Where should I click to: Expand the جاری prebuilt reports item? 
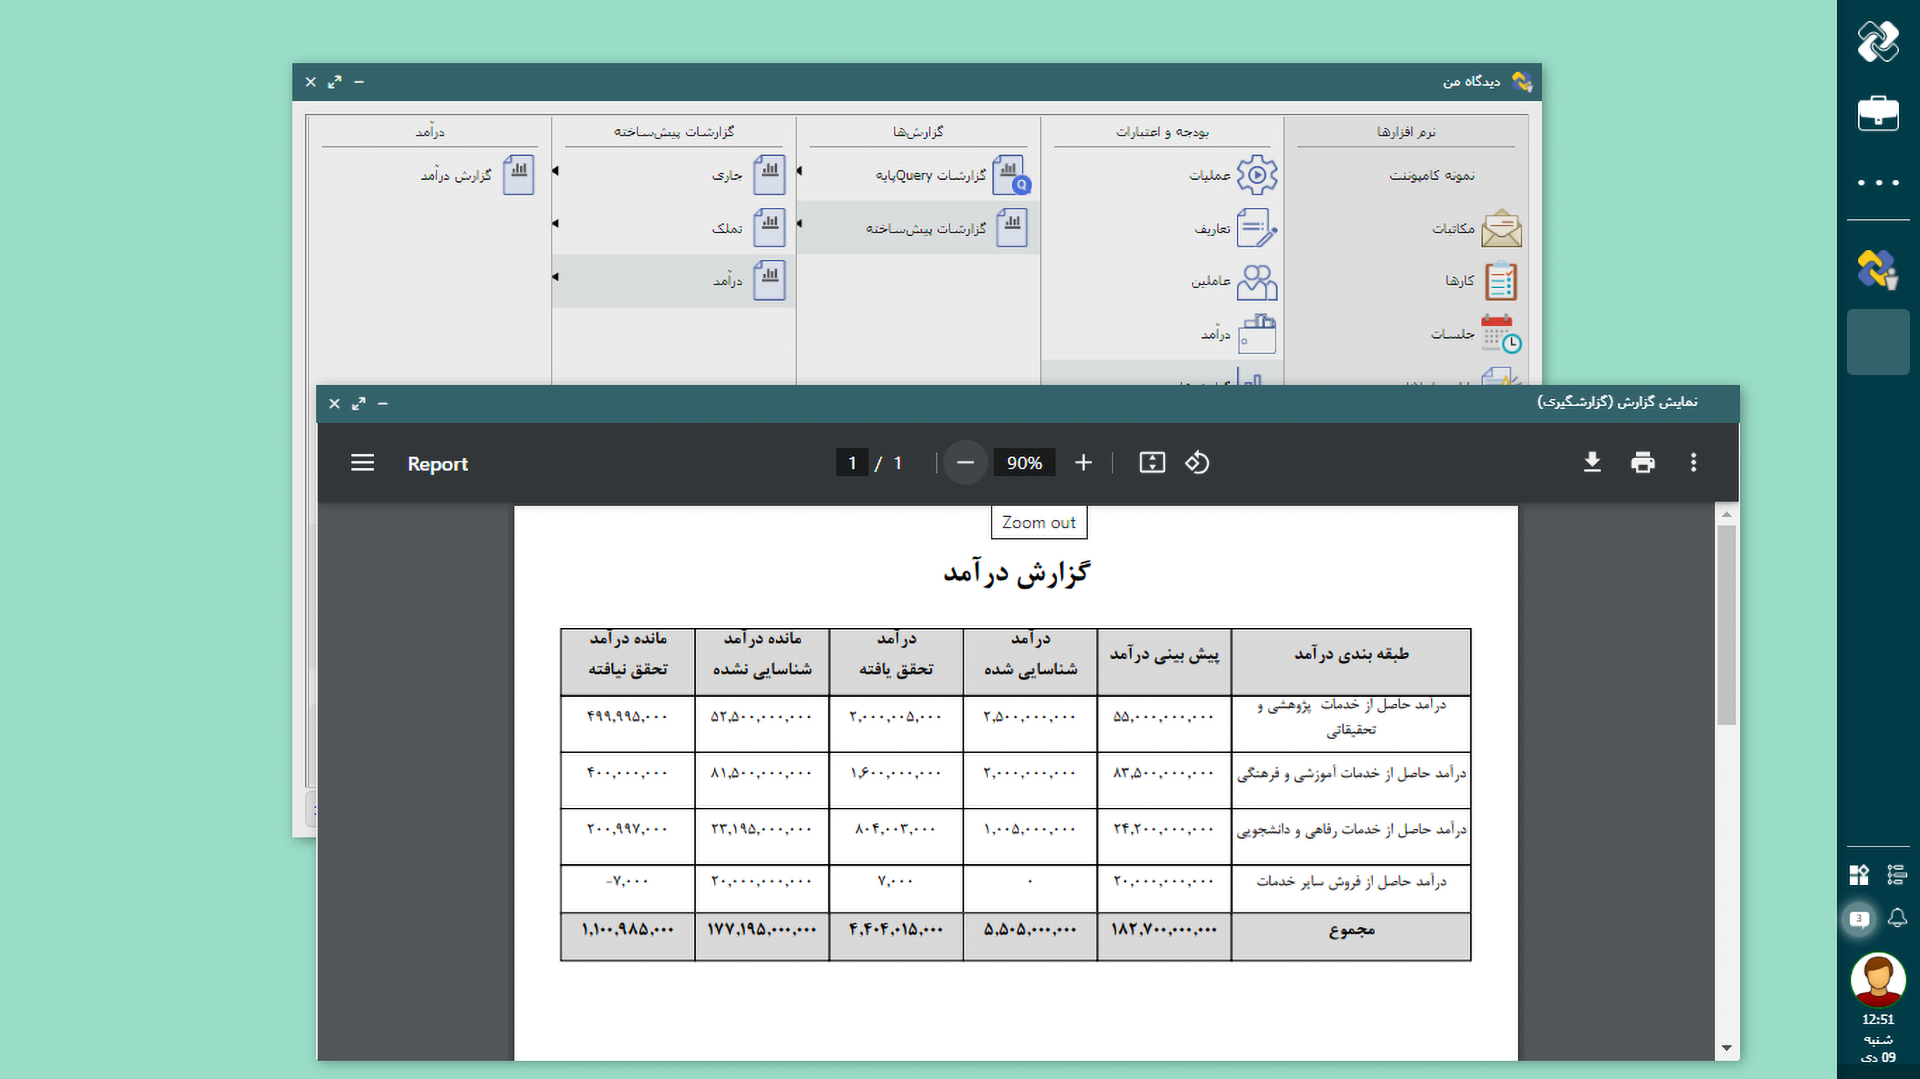pos(747,175)
